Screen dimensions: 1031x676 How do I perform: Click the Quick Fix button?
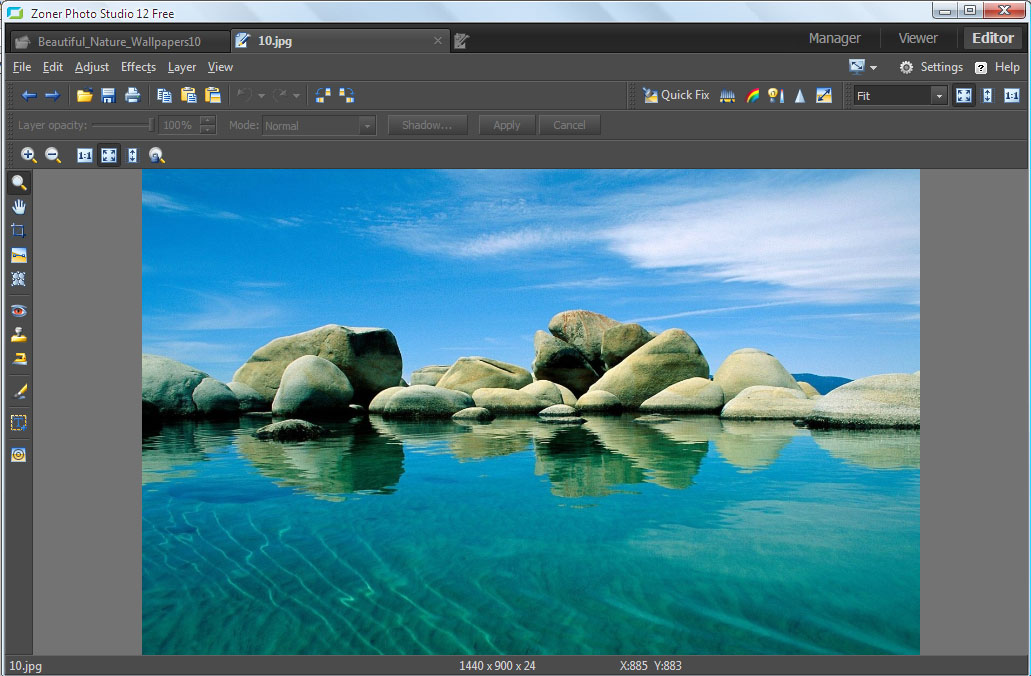676,95
